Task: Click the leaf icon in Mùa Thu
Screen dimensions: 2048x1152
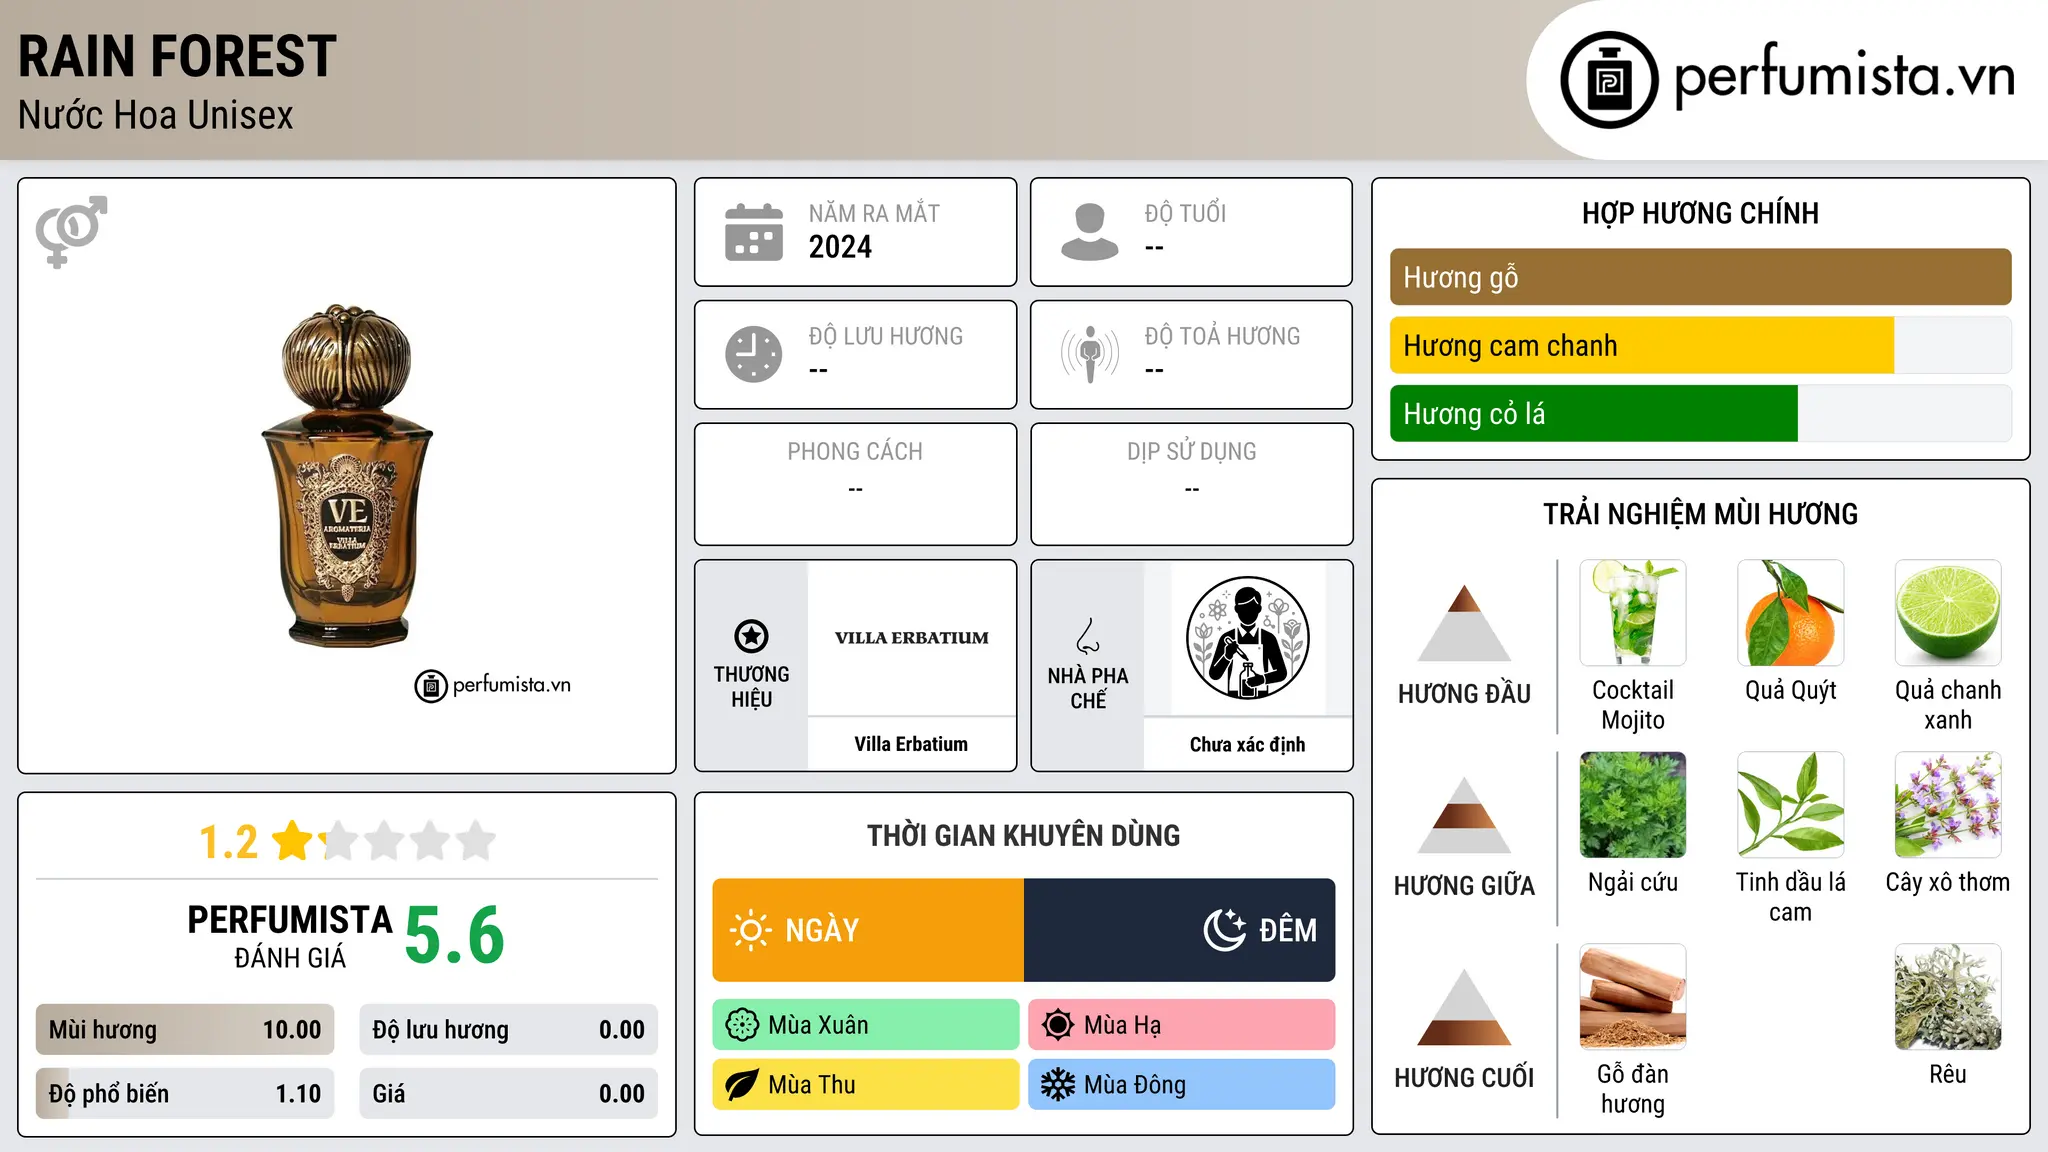Action: tap(742, 1085)
